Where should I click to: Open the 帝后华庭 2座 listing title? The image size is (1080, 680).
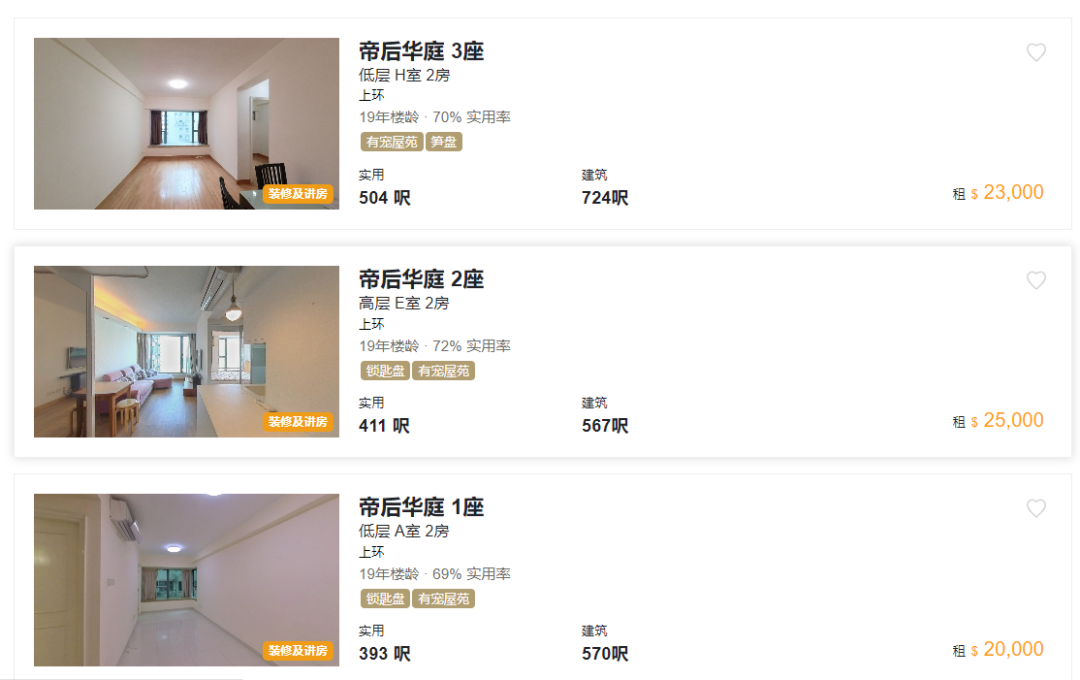(422, 279)
